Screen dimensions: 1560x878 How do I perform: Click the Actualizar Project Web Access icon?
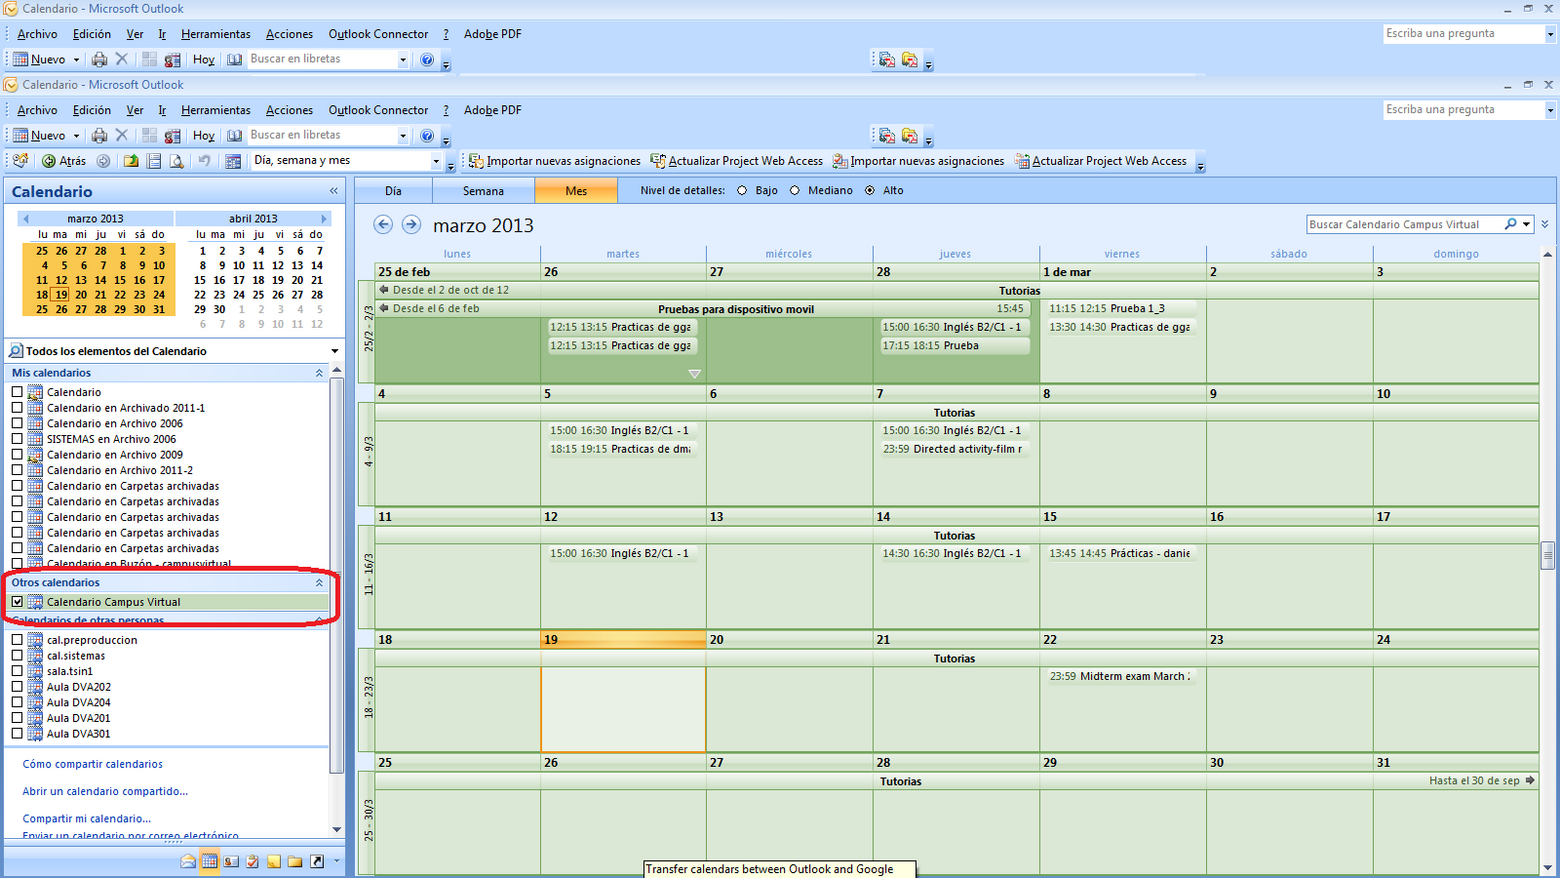pyautogui.click(x=659, y=160)
